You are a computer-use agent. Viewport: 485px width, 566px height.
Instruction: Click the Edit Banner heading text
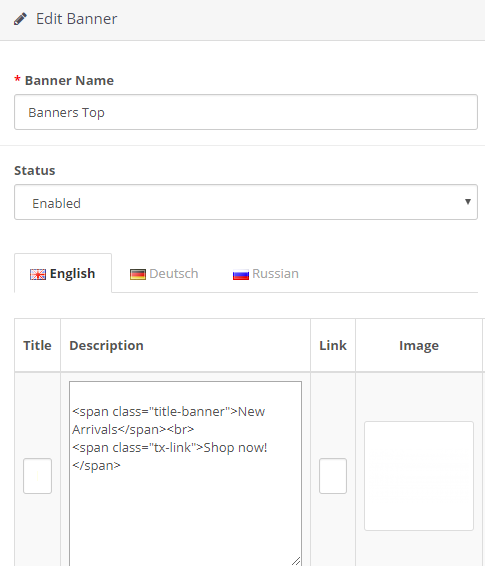pos(77,19)
